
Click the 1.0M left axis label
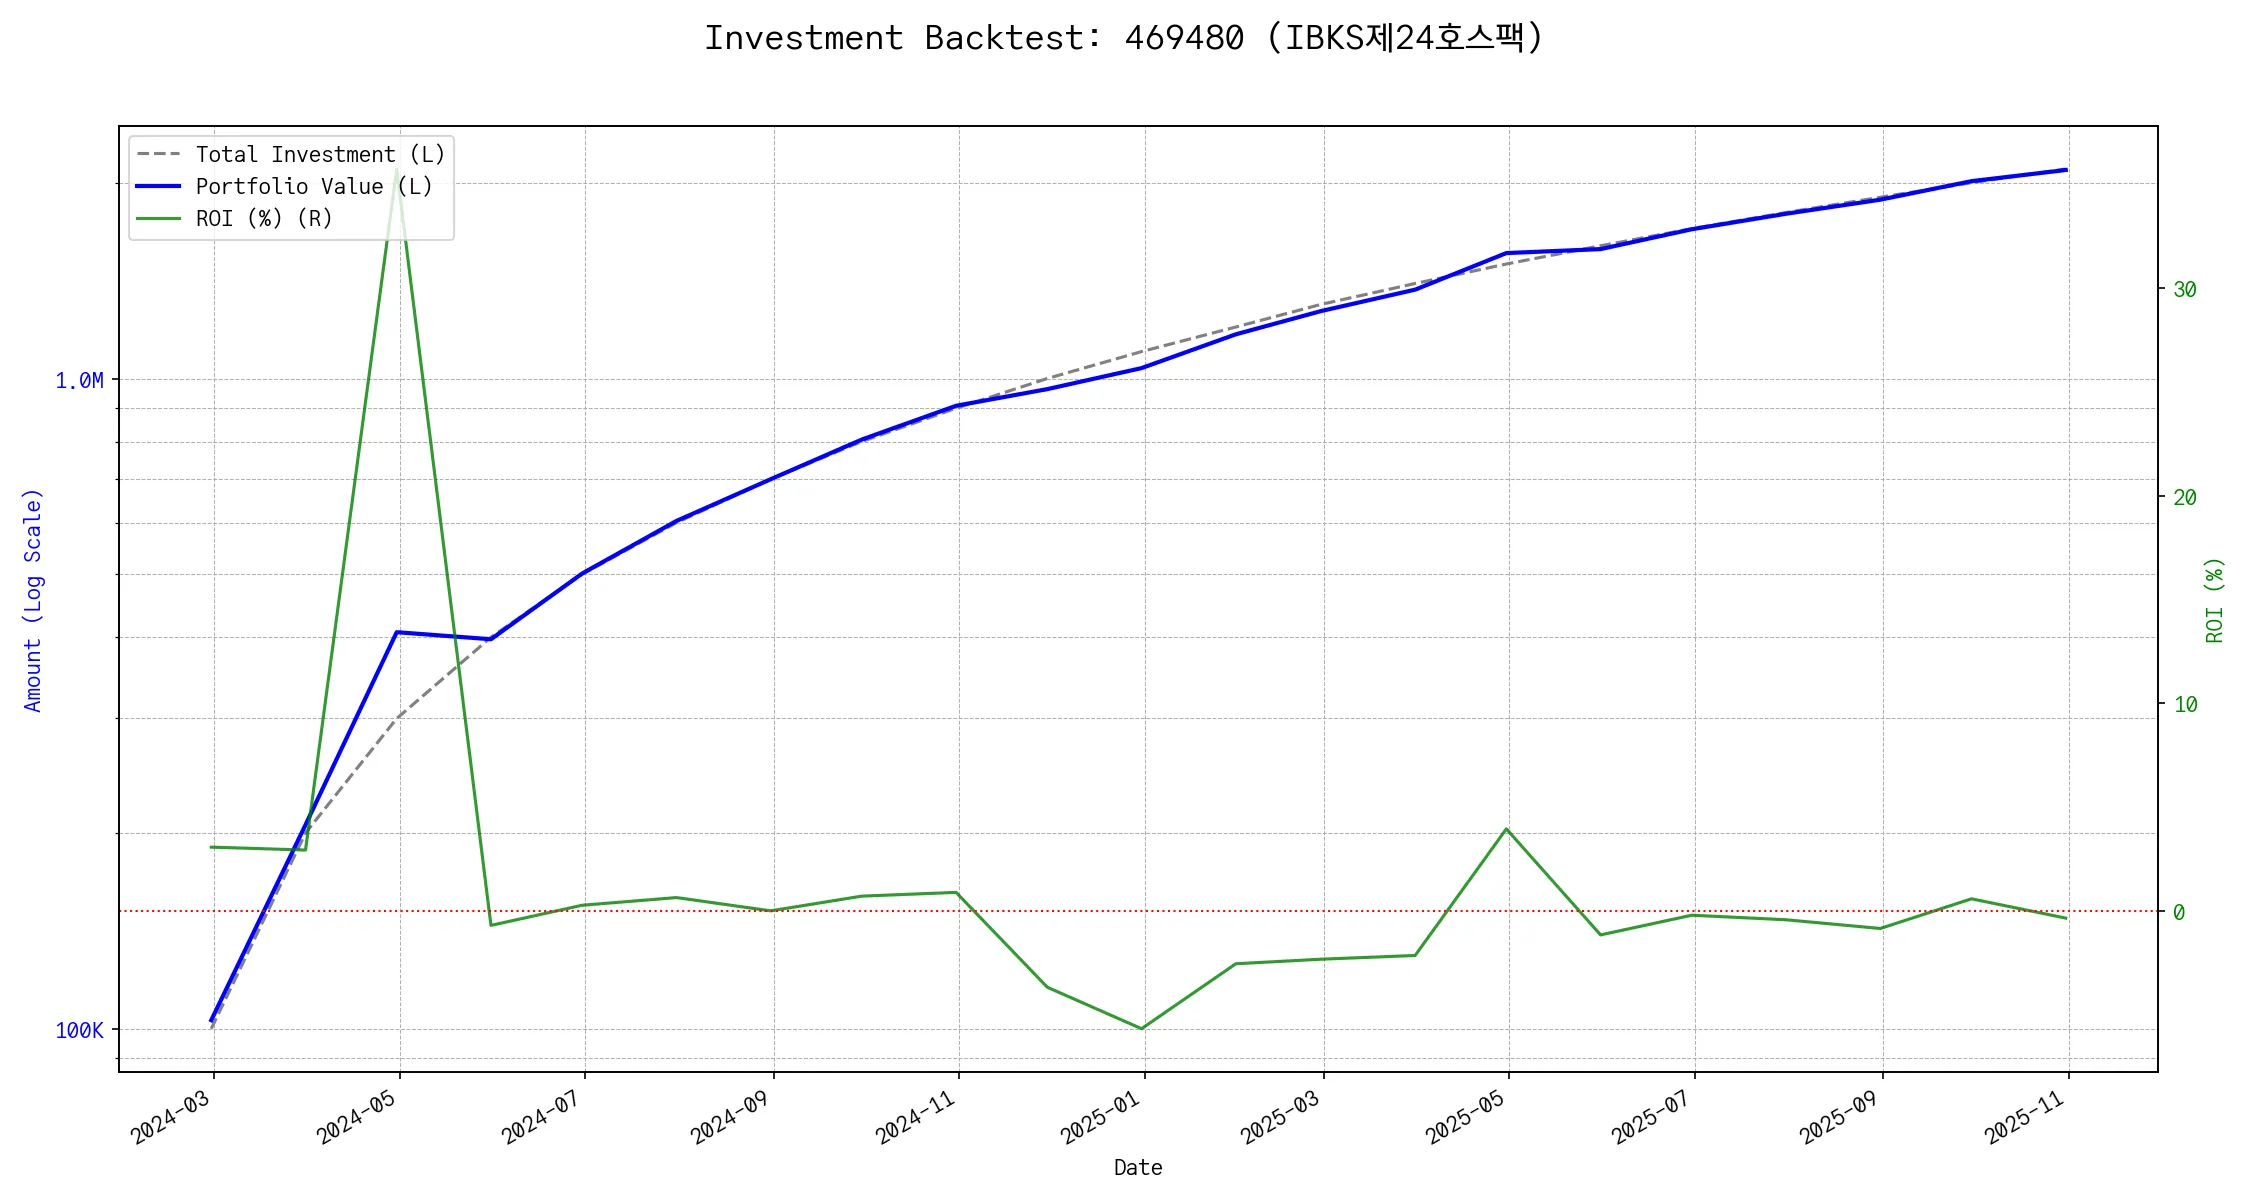click(x=79, y=381)
